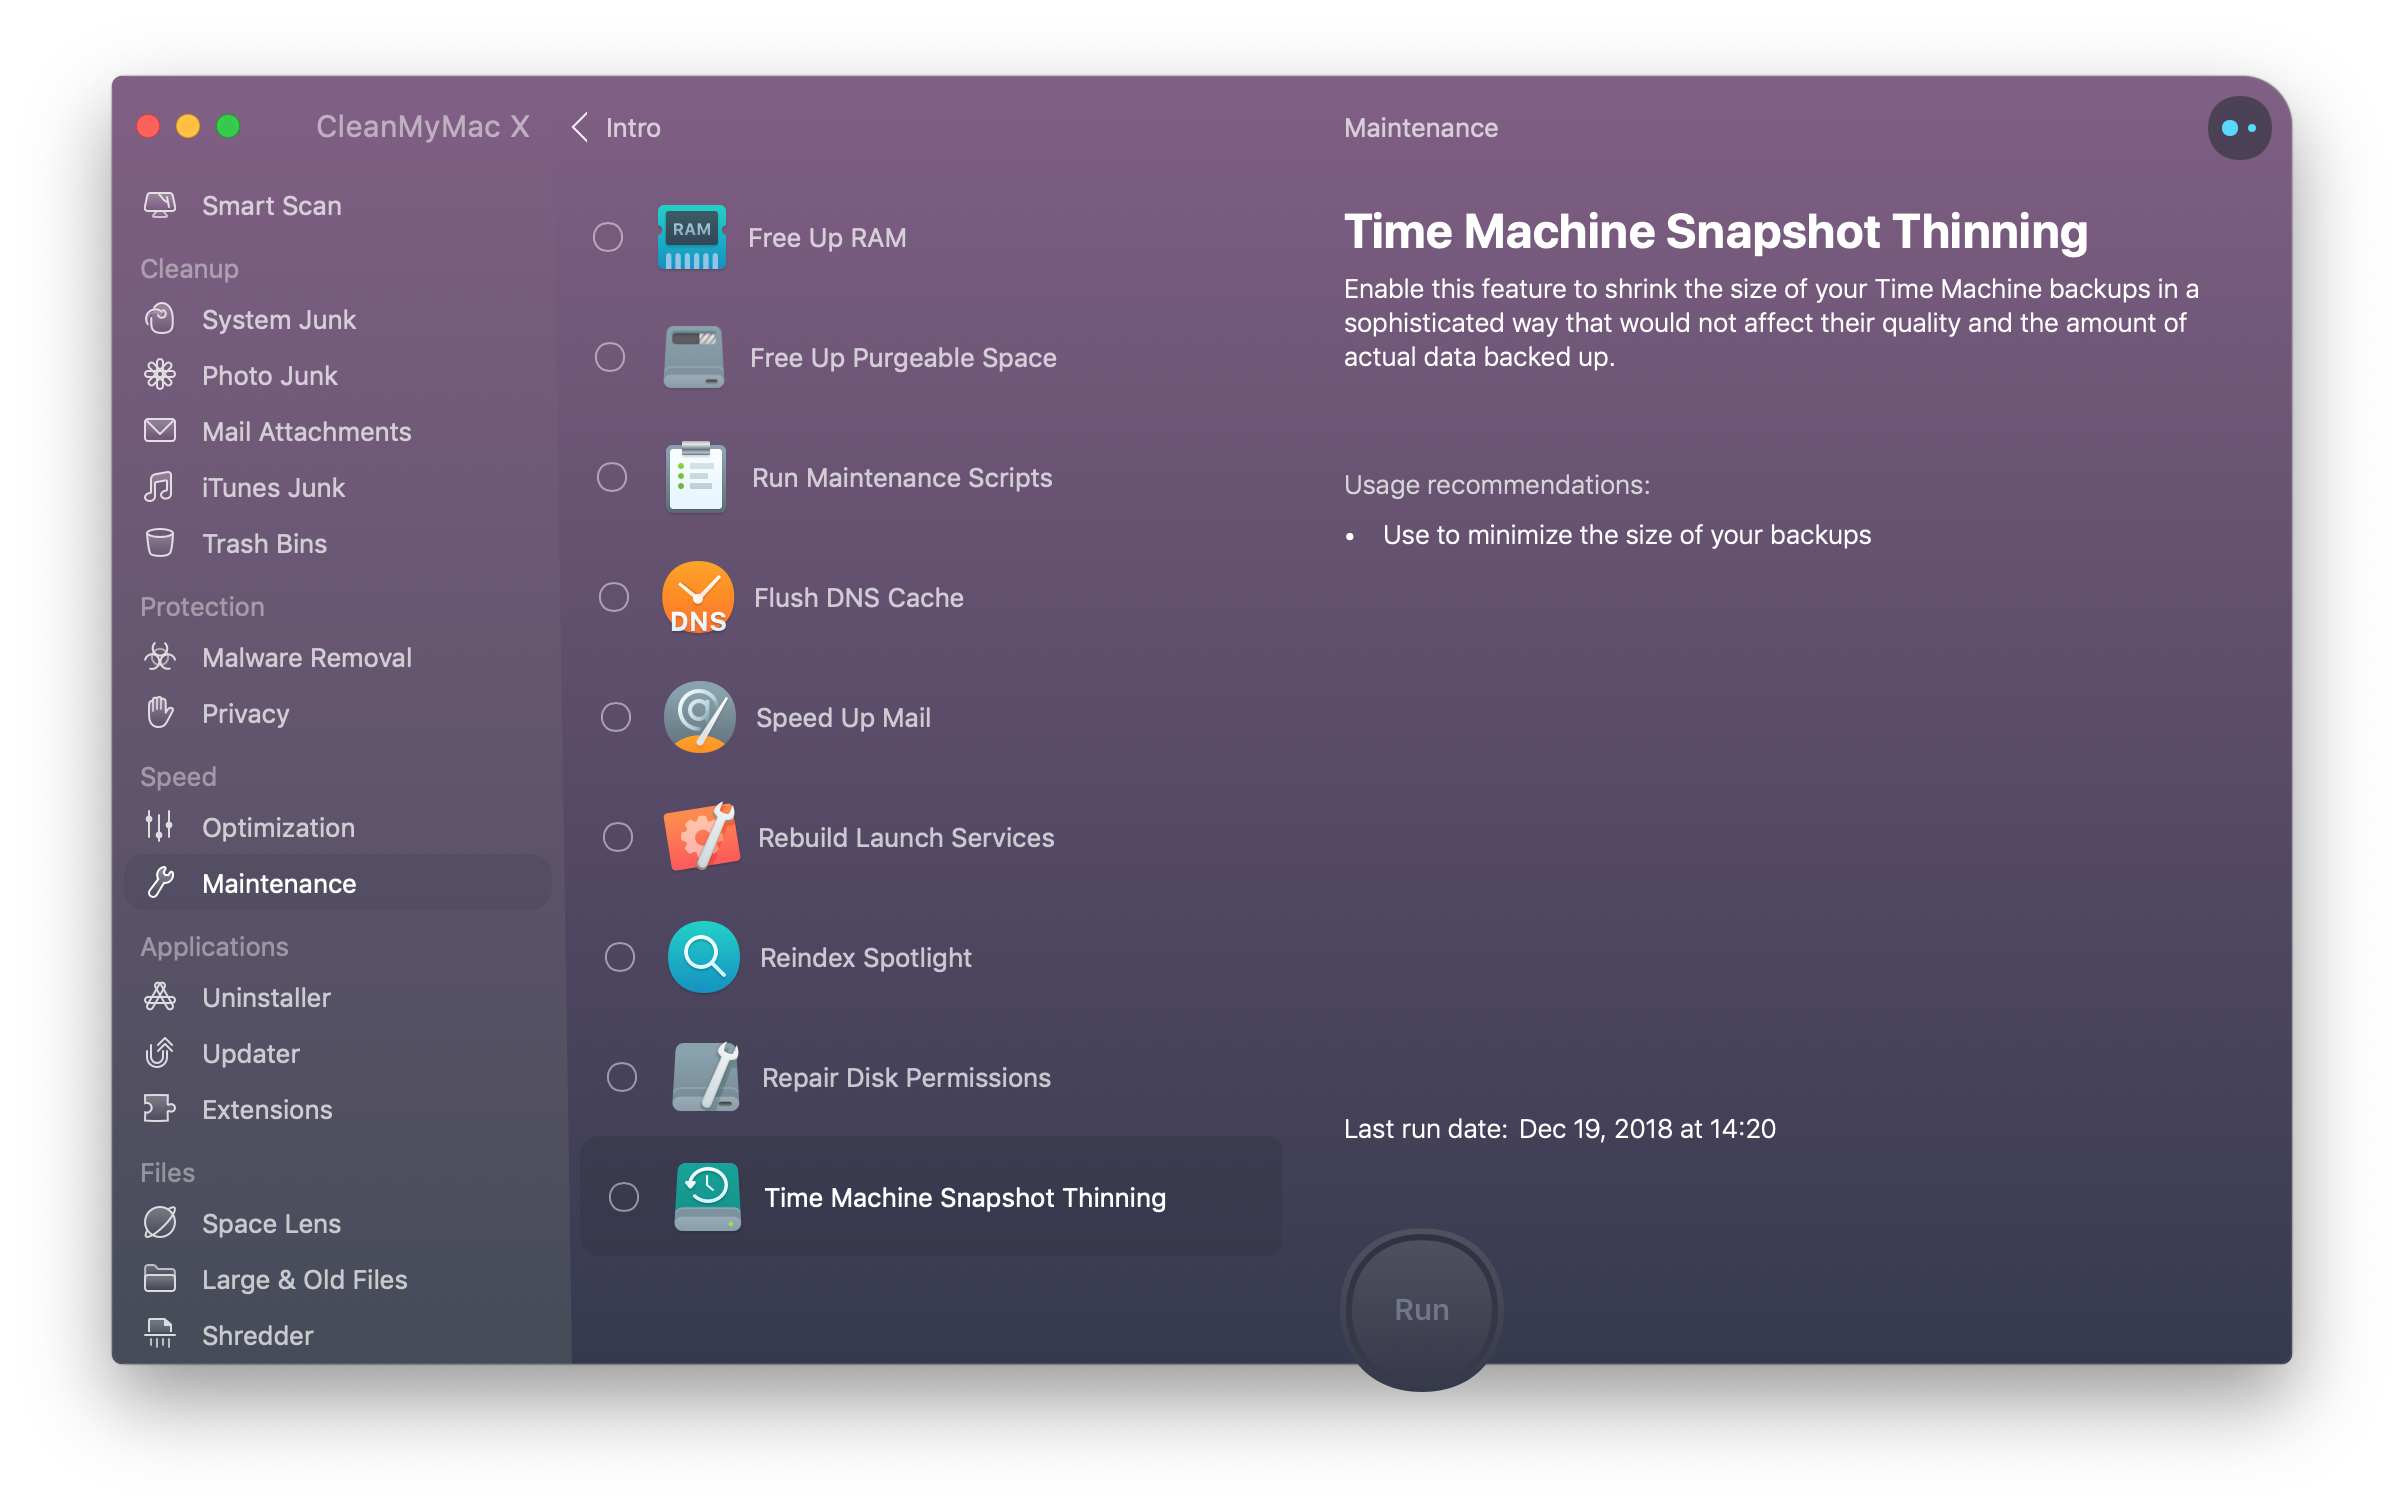Click the Photo Junk flower icon
2404x1512 pixels.
point(160,375)
